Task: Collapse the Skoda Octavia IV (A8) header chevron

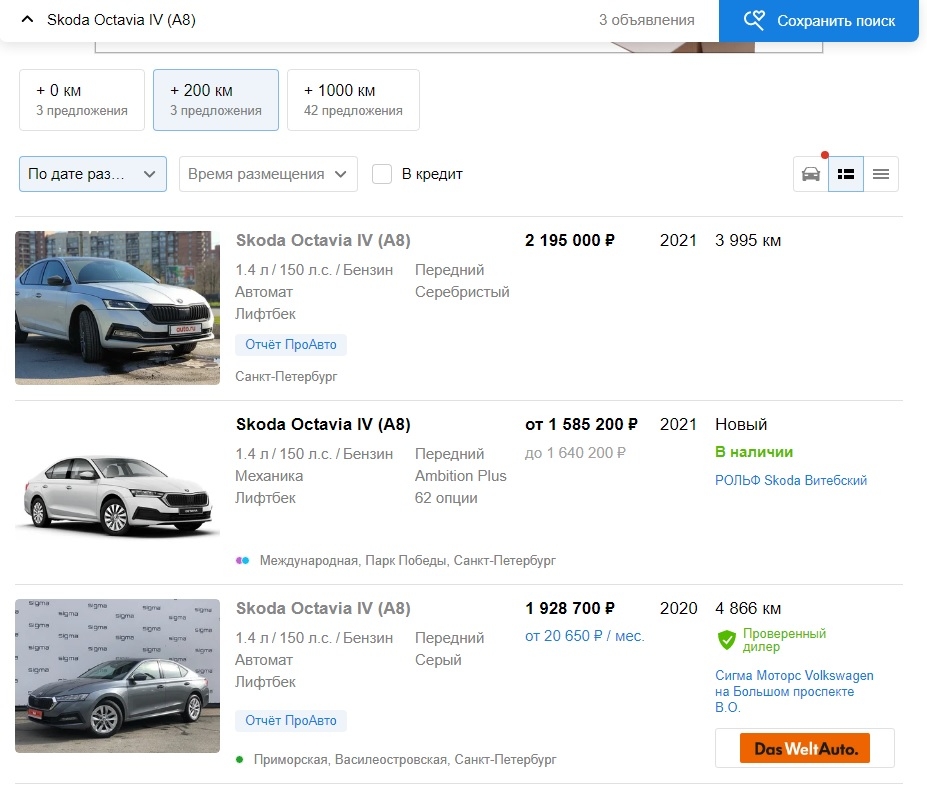Action: pyautogui.click(x=27, y=20)
